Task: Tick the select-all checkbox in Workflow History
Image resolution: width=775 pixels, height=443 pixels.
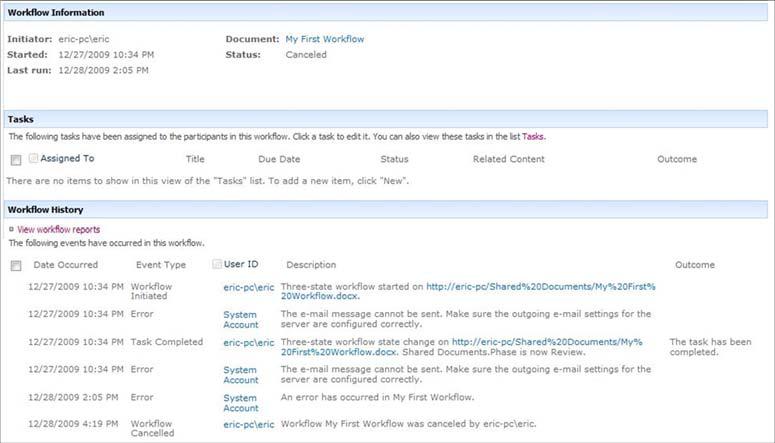Action: tap(16, 266)
